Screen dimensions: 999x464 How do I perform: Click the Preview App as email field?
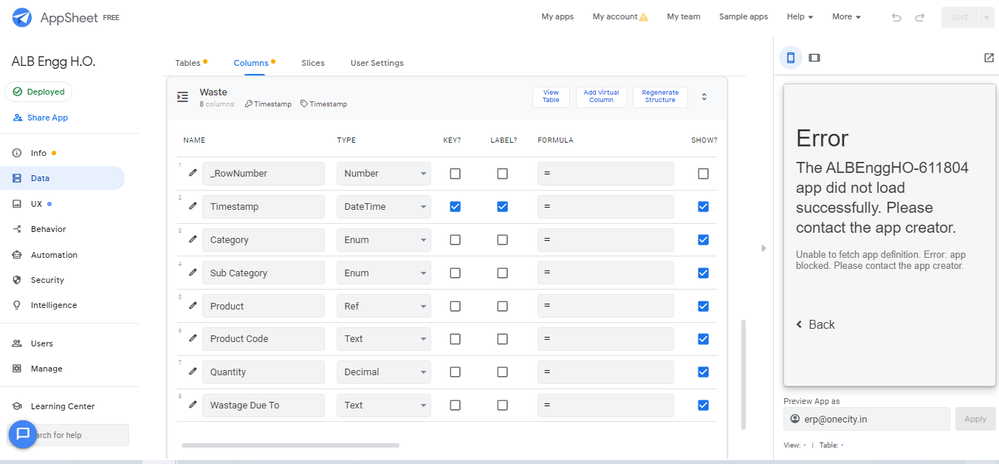866,419
